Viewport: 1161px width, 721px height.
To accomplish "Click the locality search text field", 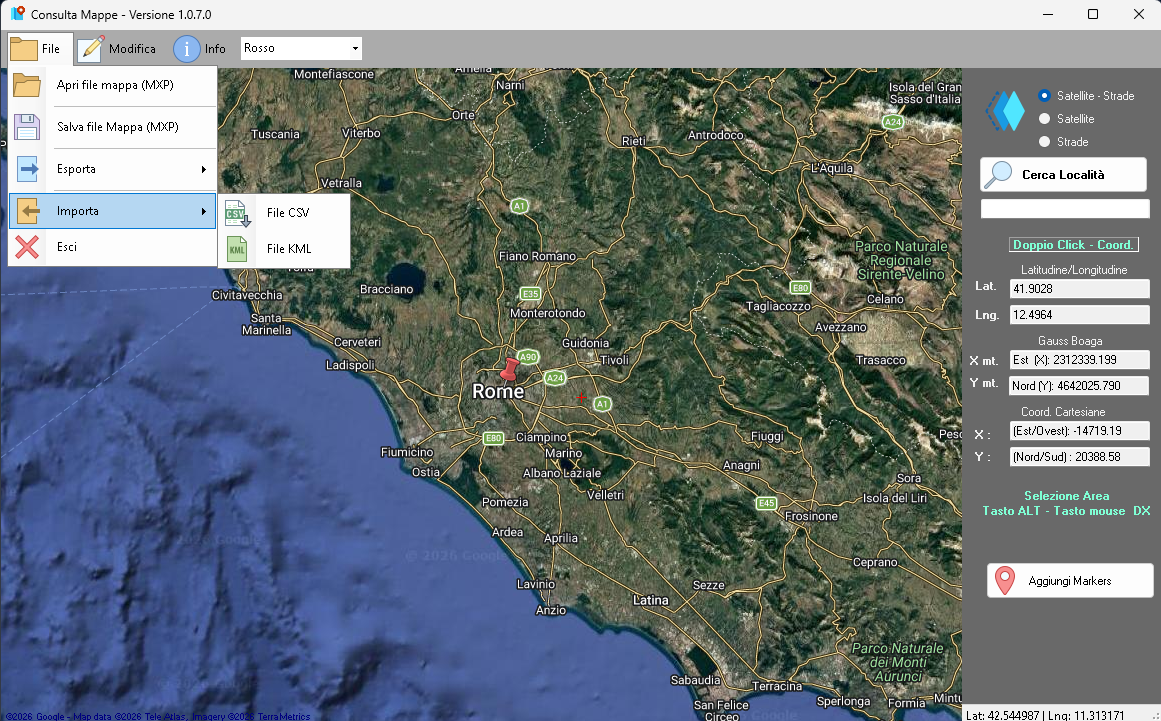I will pos(1065,209).
